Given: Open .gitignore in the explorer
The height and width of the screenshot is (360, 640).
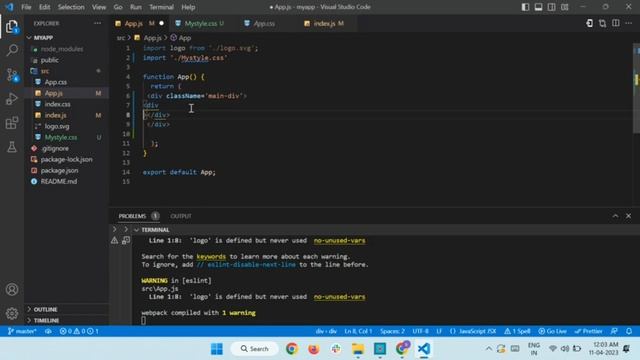Looking at the screenshot, I should (55, 148).
